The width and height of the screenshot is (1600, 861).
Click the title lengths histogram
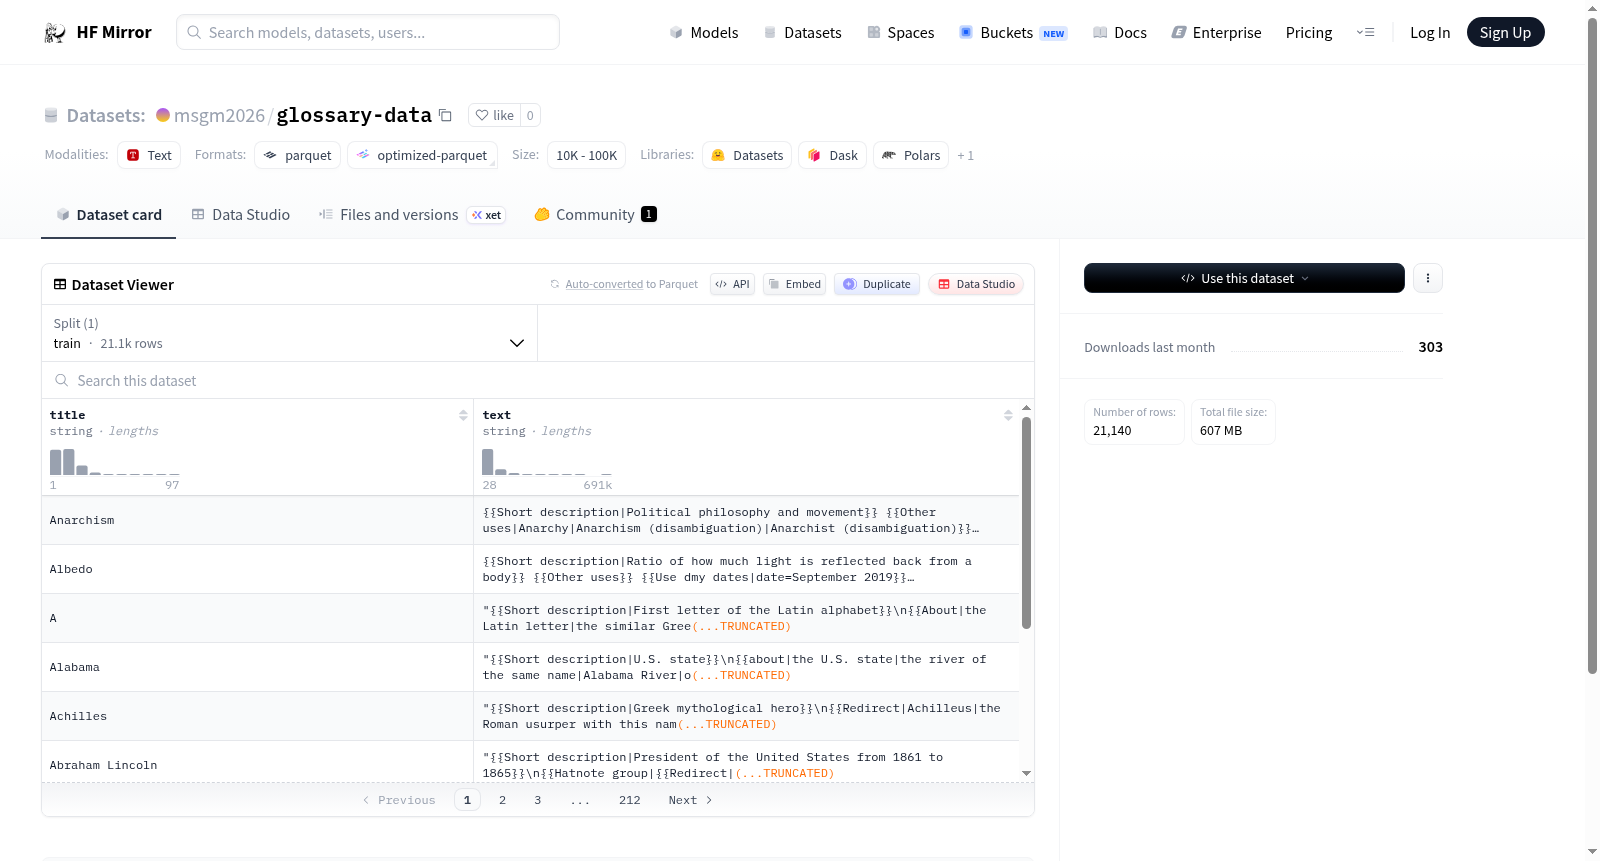[114, 462]
